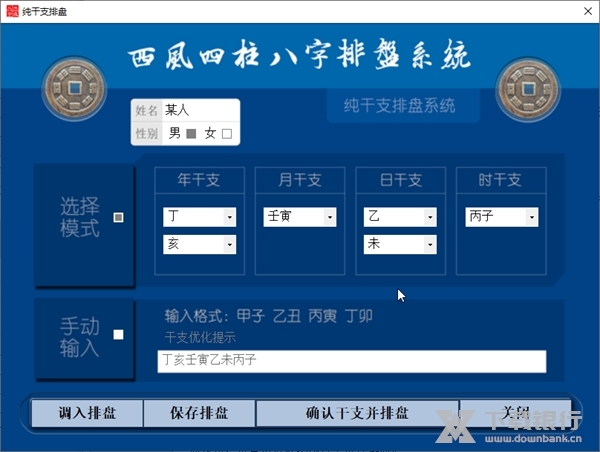Click the right ancient coin emblem
Image resolution: width=600 pixels, height=452 pixels.
pyautogui.click(x=528, y=89)
